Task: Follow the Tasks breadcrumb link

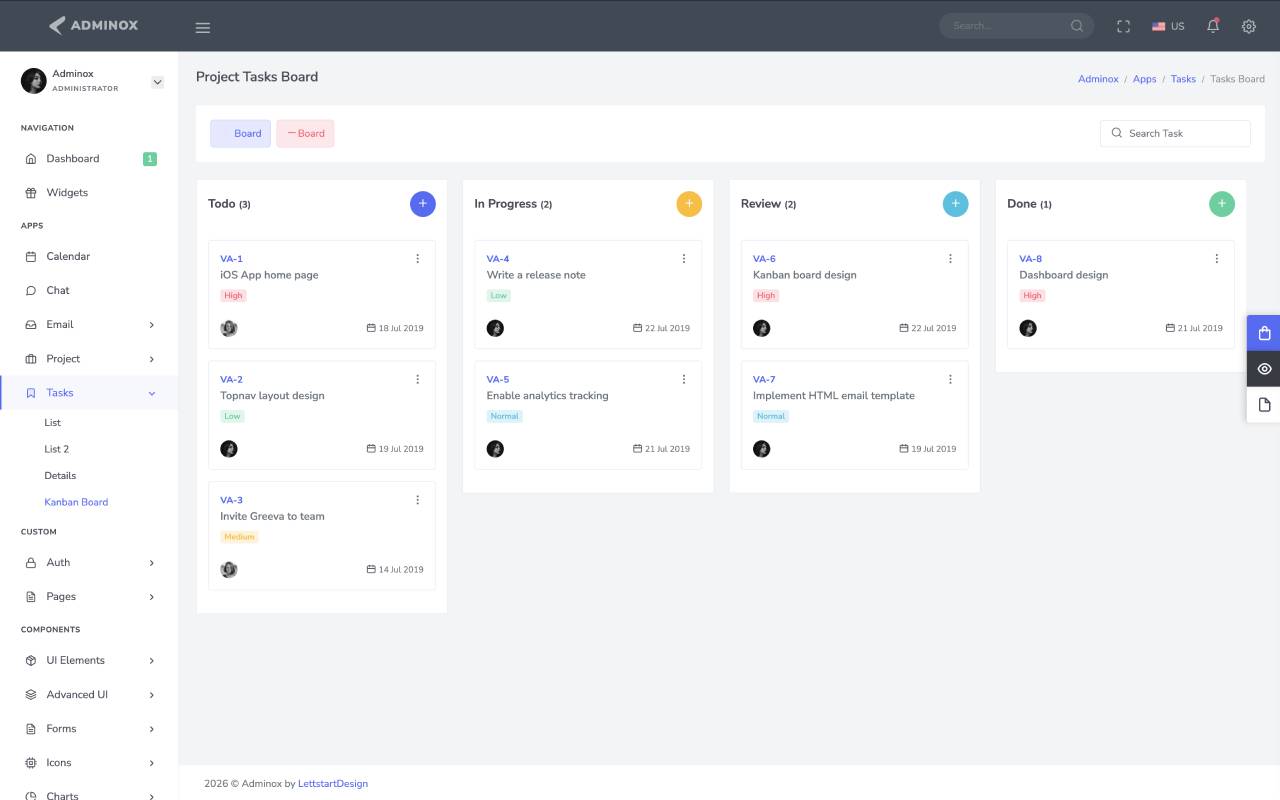Action: coord(1183,79)
